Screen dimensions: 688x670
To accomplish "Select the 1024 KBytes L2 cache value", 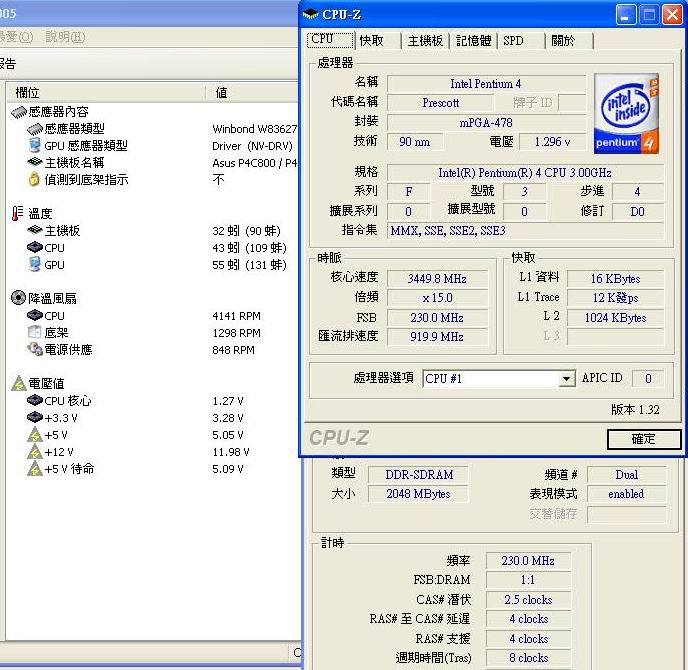I will click(616, 318).
